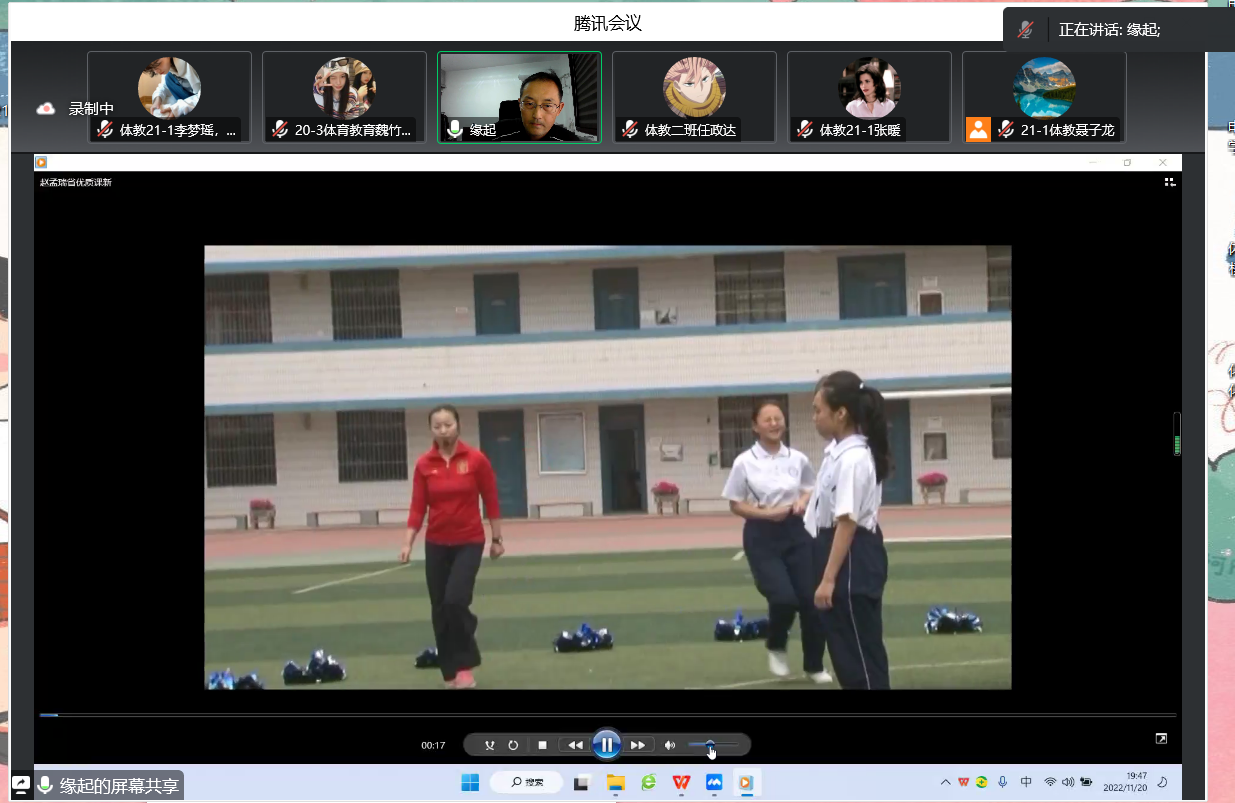Pause the video in the media player
This screenshot has height=803, width=1235.
(606, 745)
